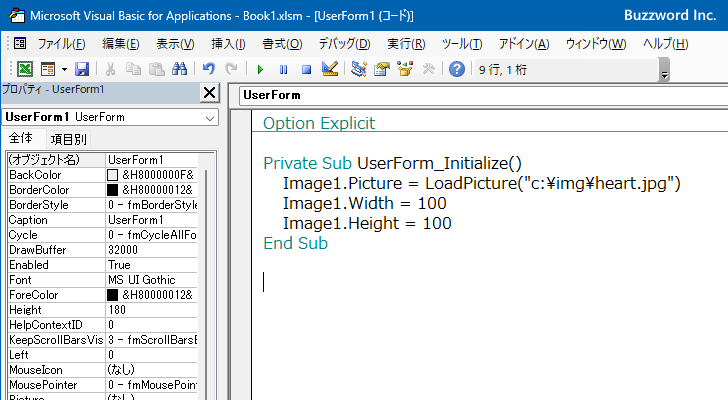Click the Cut scissors icon
Image resolution: width=728 pixels, height=400 pixels.
[x=110, y=69]
